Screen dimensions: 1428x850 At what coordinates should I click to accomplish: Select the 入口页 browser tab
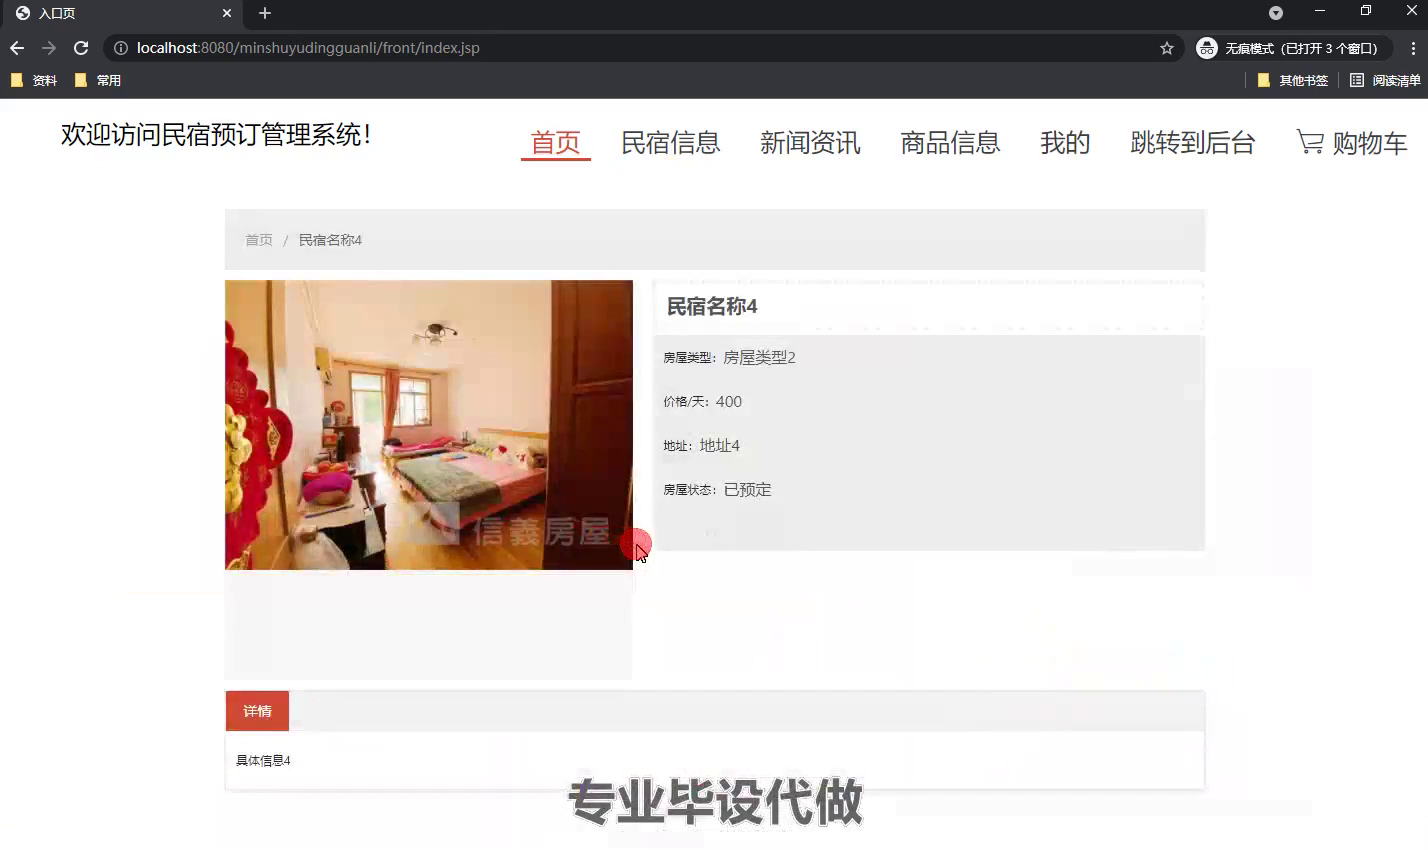(120, 13)
